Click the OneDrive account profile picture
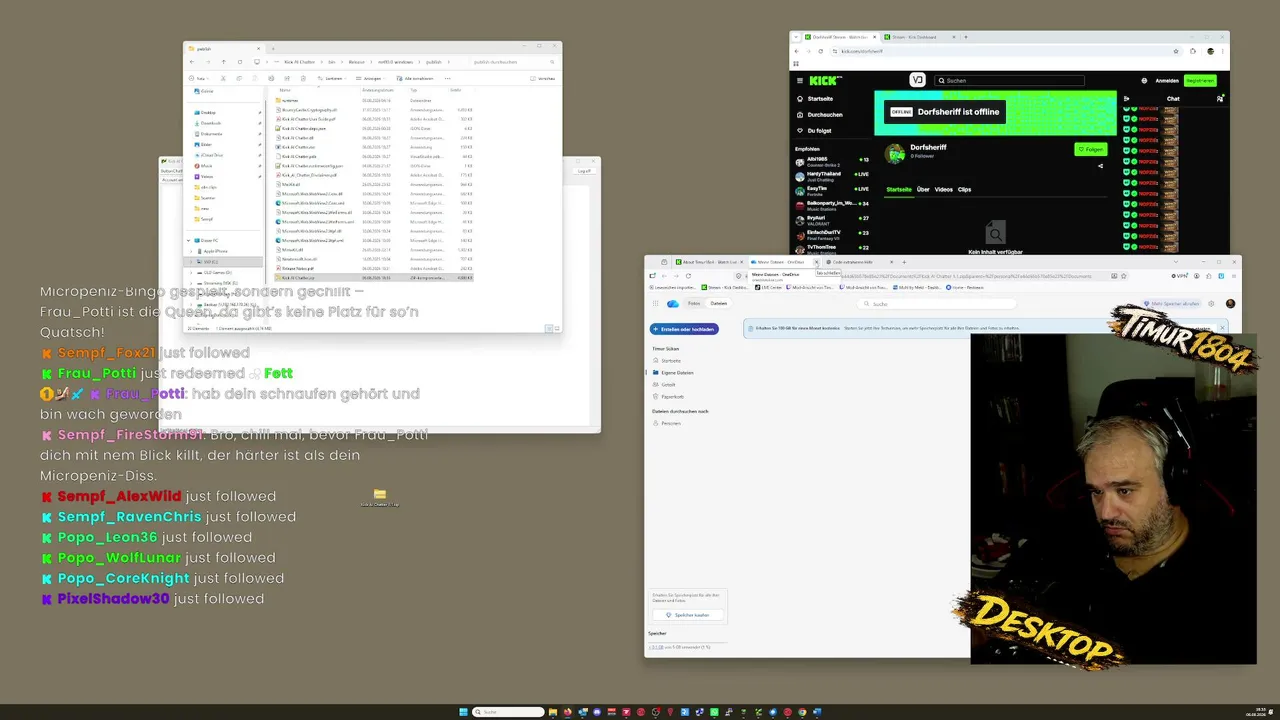This screenshot has height=720, width=1280. click(x=1230, y=304)
